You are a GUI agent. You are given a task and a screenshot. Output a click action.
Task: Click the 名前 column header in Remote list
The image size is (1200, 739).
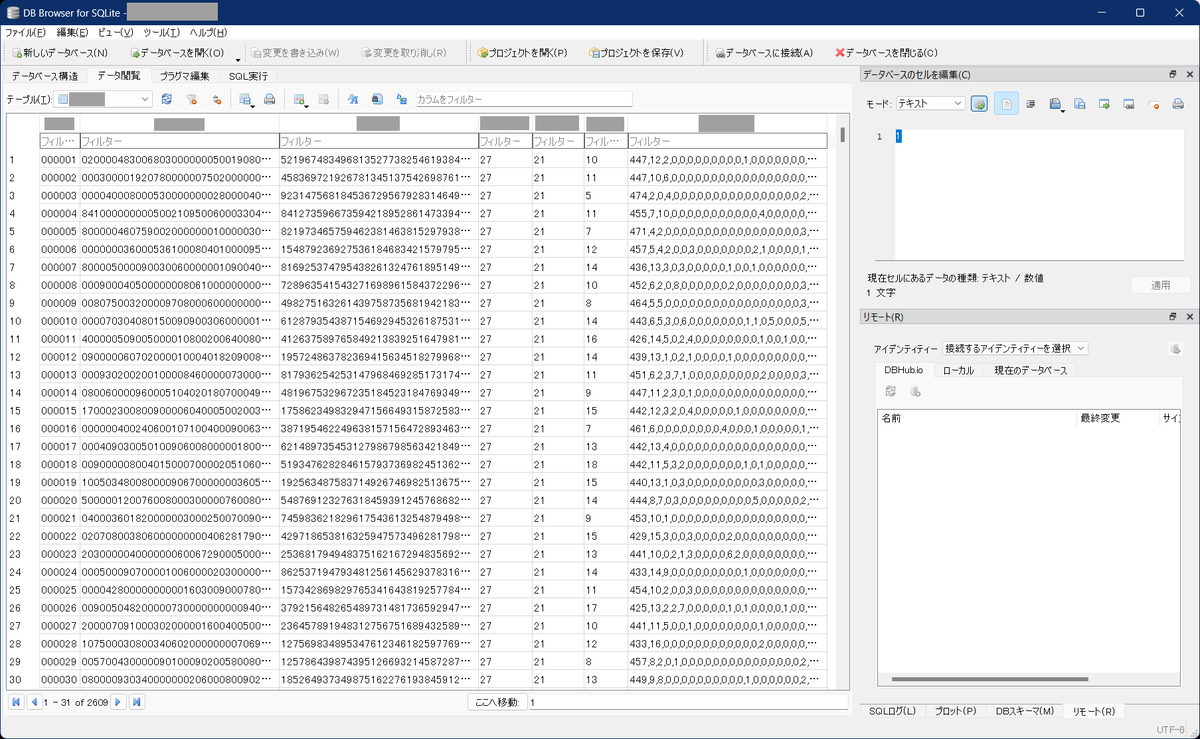[x=977, y=418]
